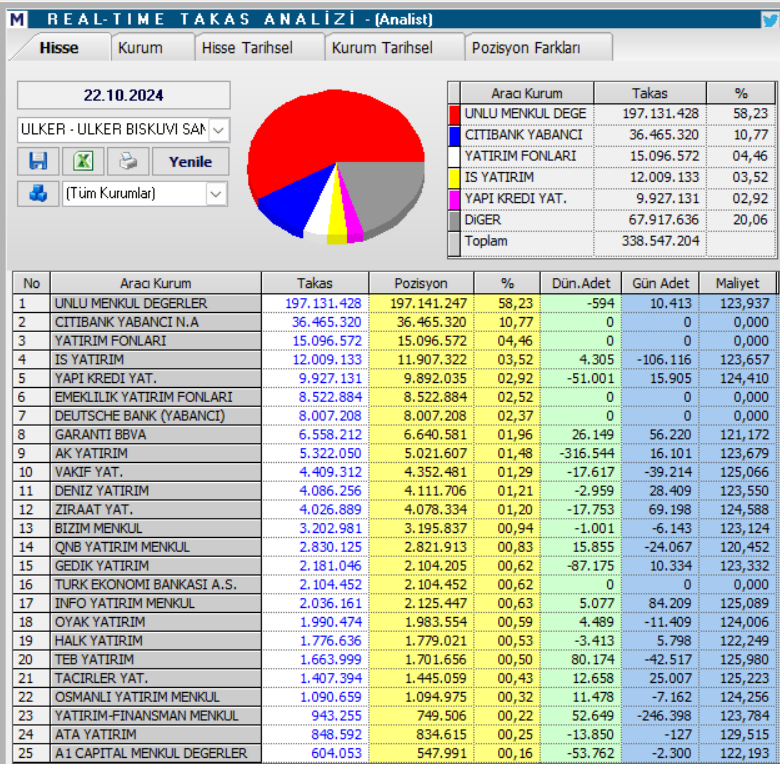Click the printer icon
Image resolution: width=780 pixels, height=764 pixels.
coord(128,162)
